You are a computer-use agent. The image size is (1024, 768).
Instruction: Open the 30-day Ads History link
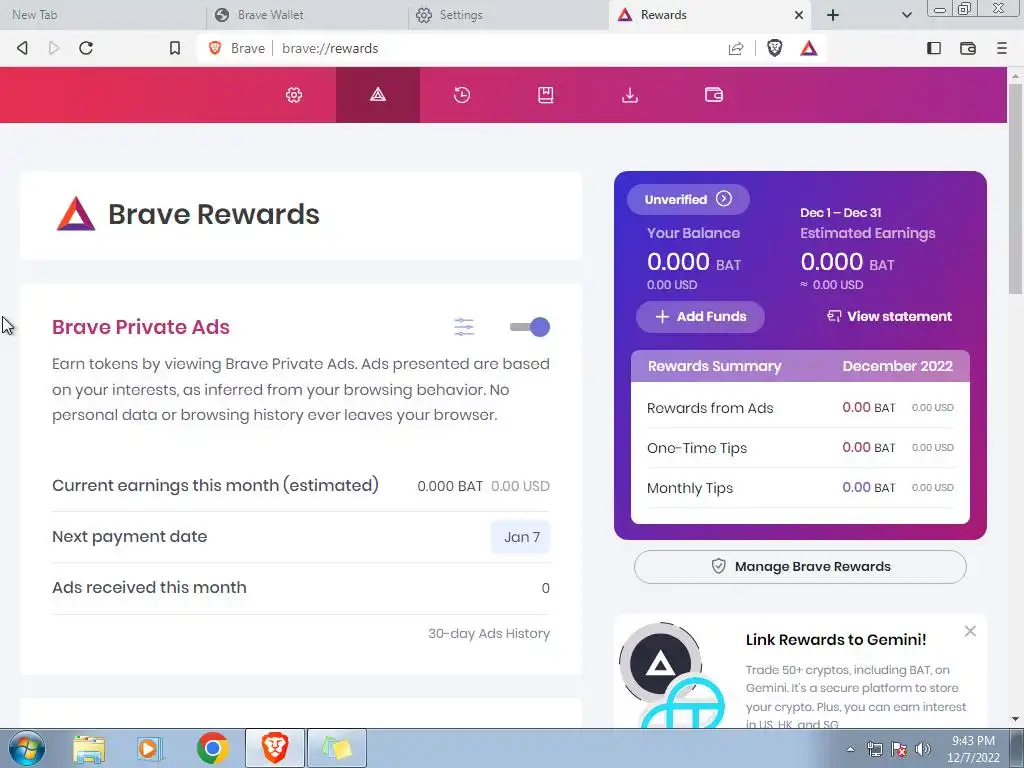coord(488,633)
